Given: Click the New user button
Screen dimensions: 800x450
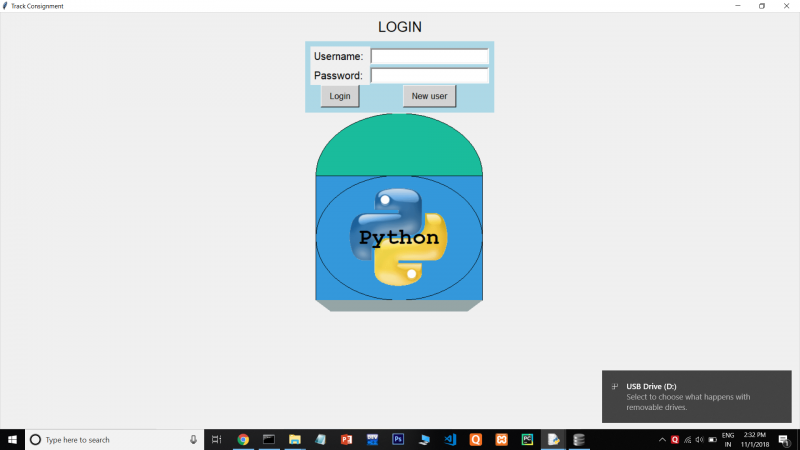Looking at the screenshot, I should click(429, 96).
